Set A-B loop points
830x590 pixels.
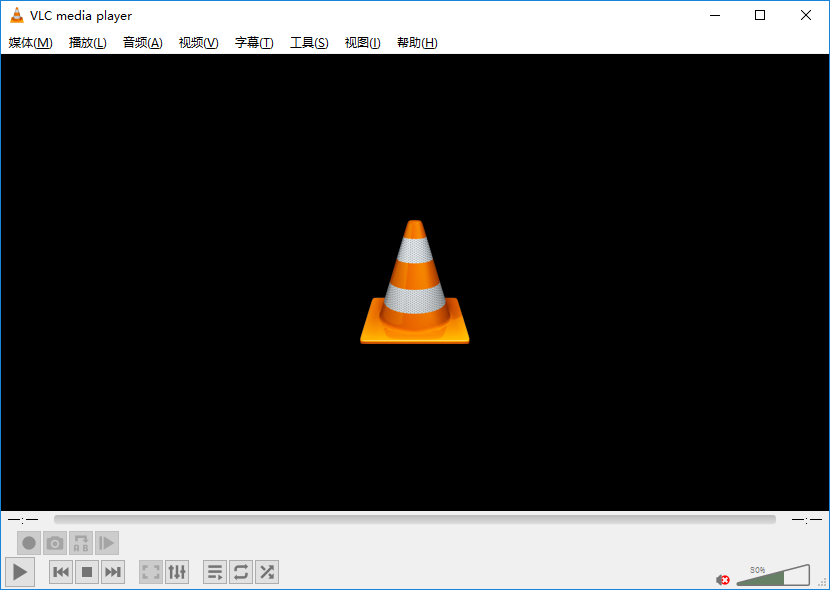[80, 543]
